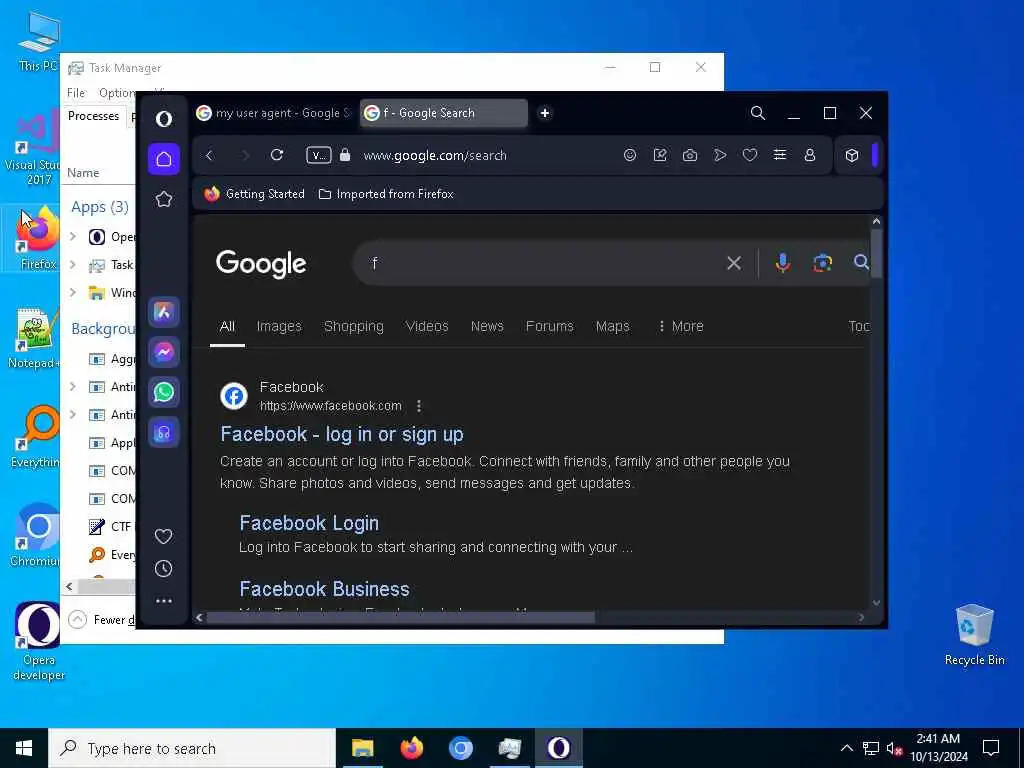
Task: Click the Recycle Bin desktop icon
Action: click(974, 634)
